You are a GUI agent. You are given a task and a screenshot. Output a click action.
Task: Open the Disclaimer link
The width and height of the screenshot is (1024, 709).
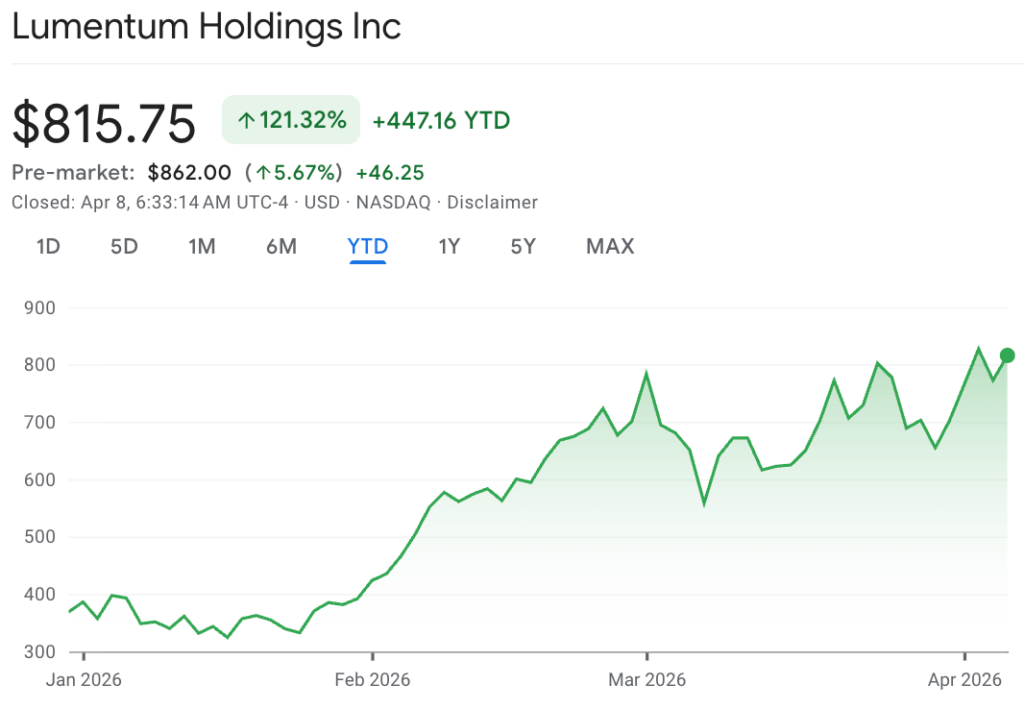click(x=492, y=202)
